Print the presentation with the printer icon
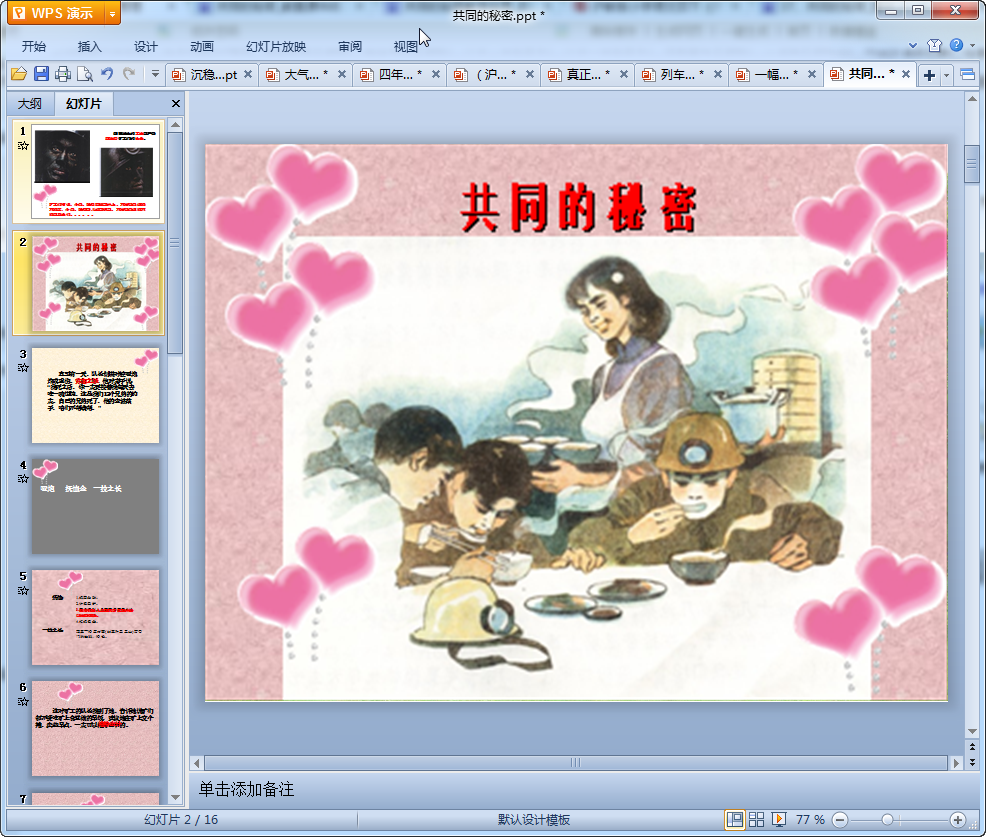986x837 pixels. 62,74
